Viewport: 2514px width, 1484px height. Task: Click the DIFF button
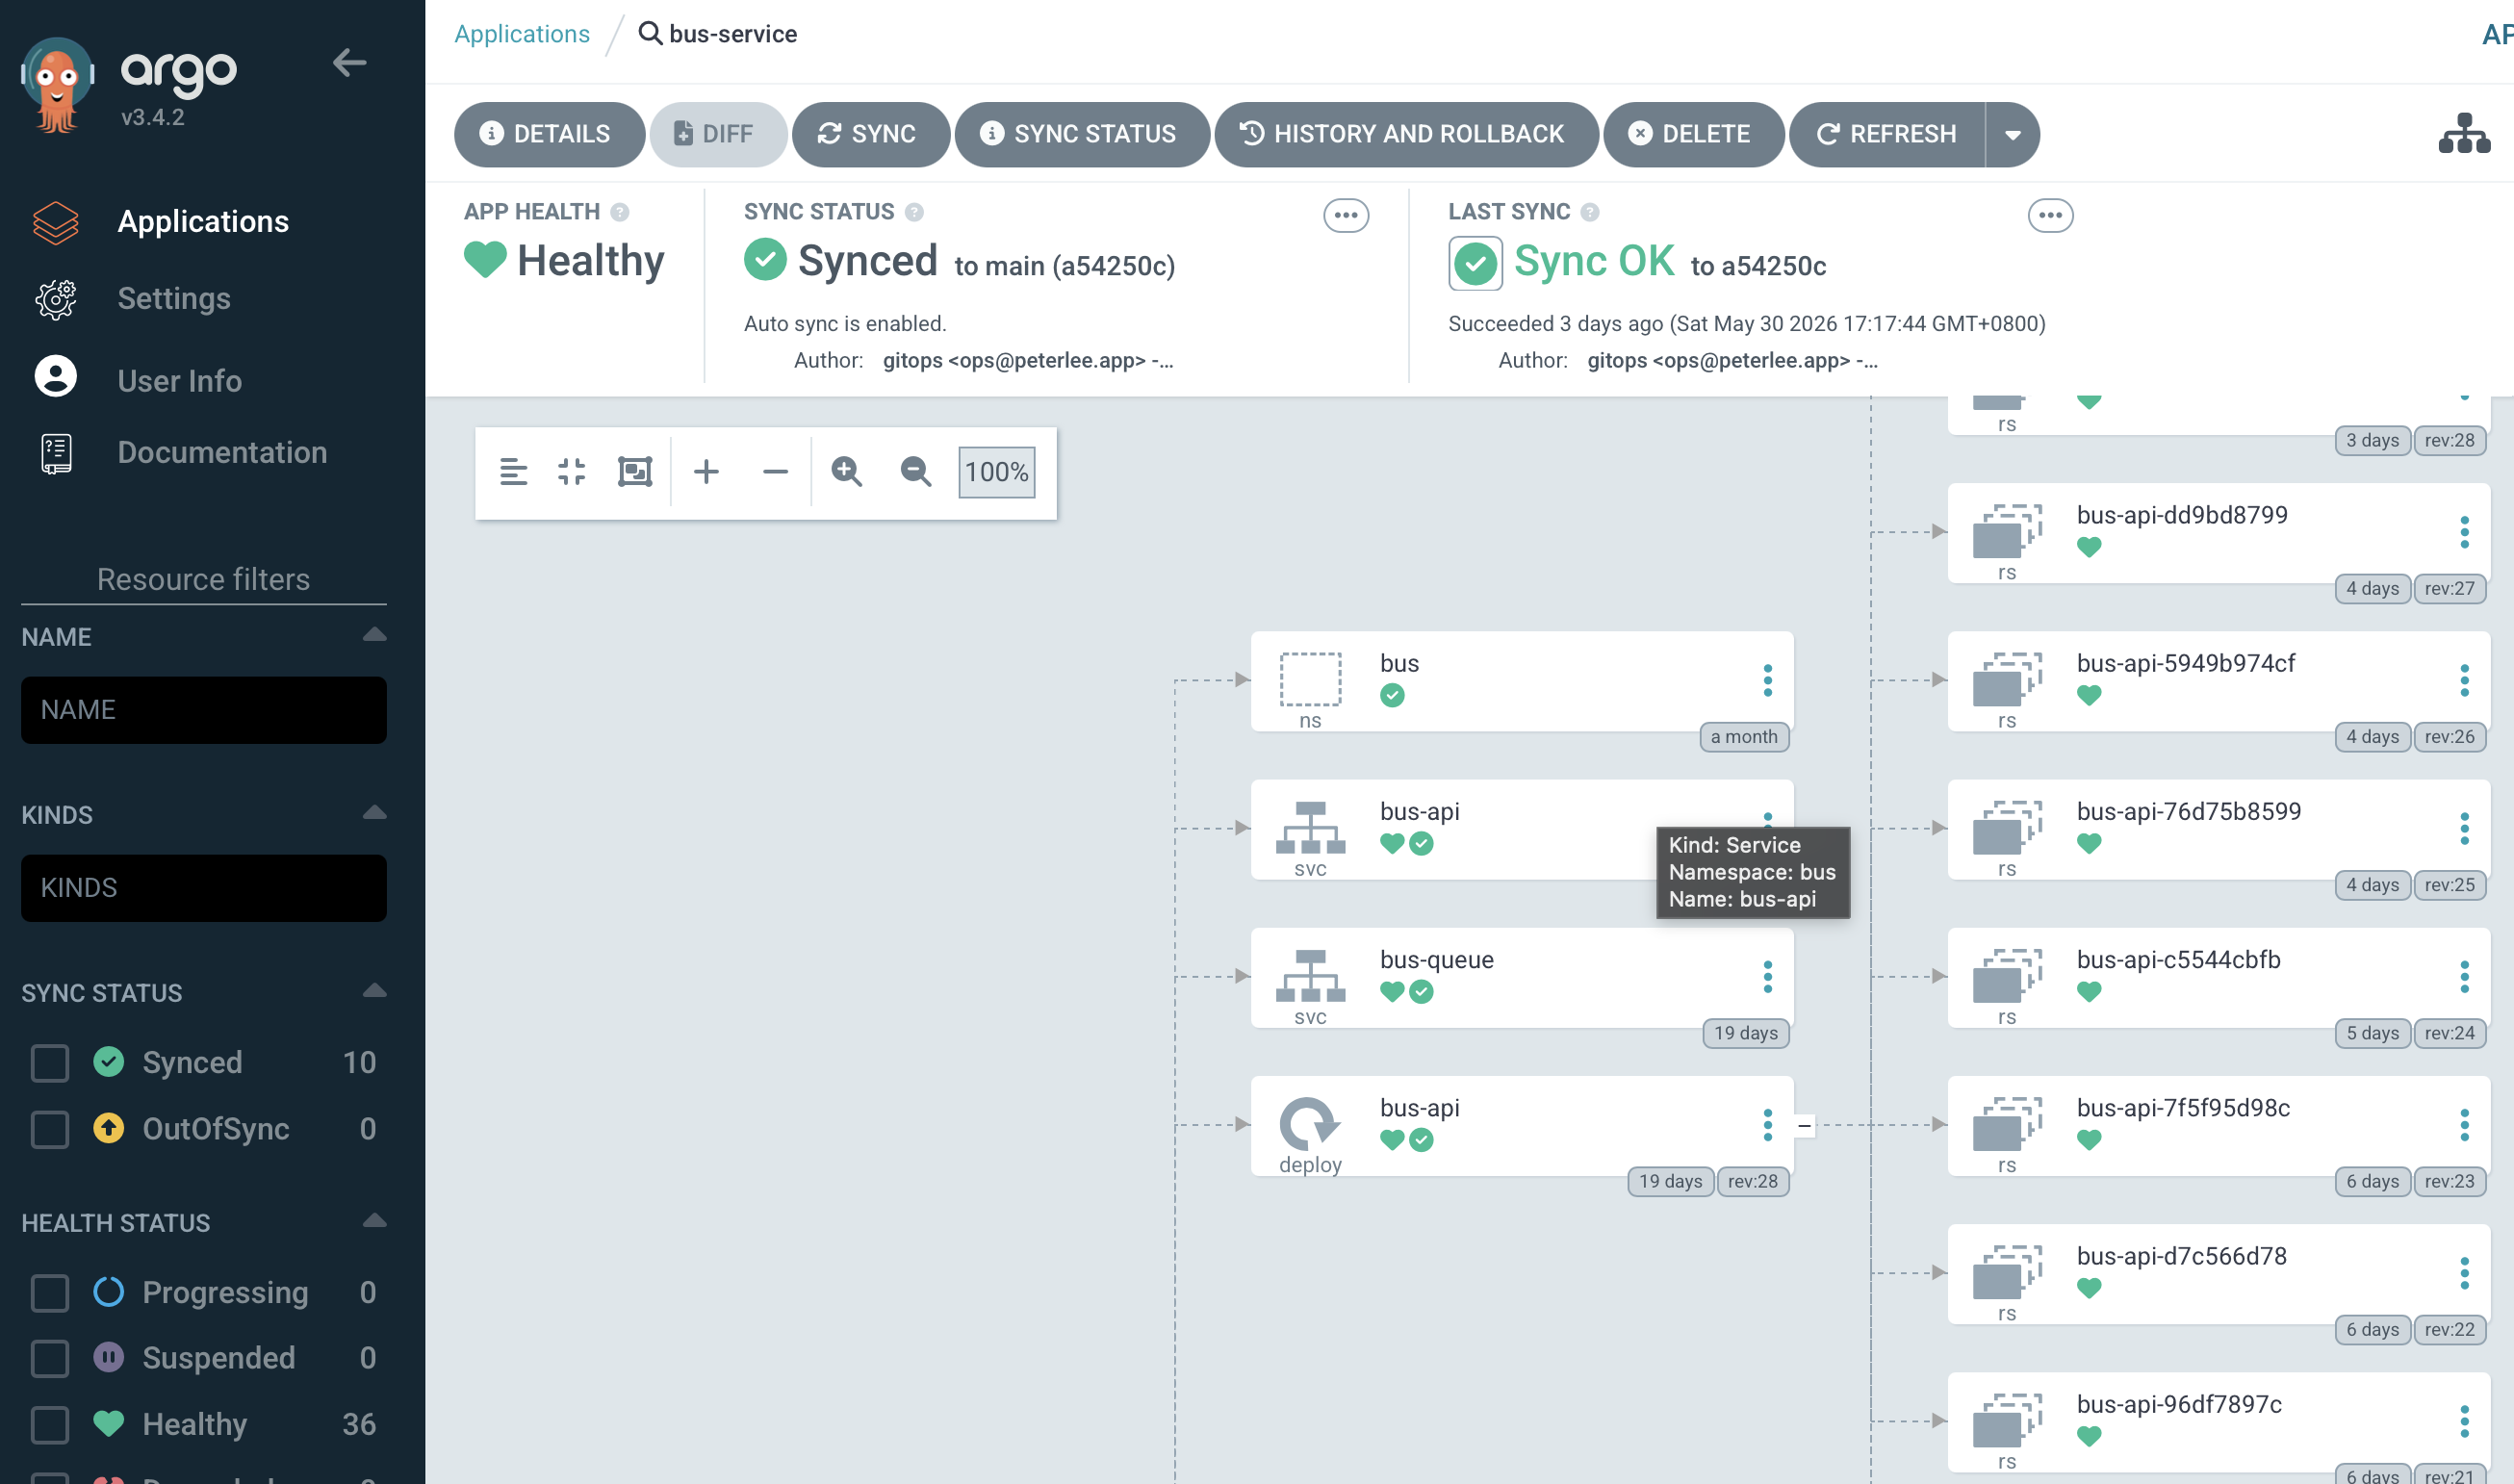[718, 134]
